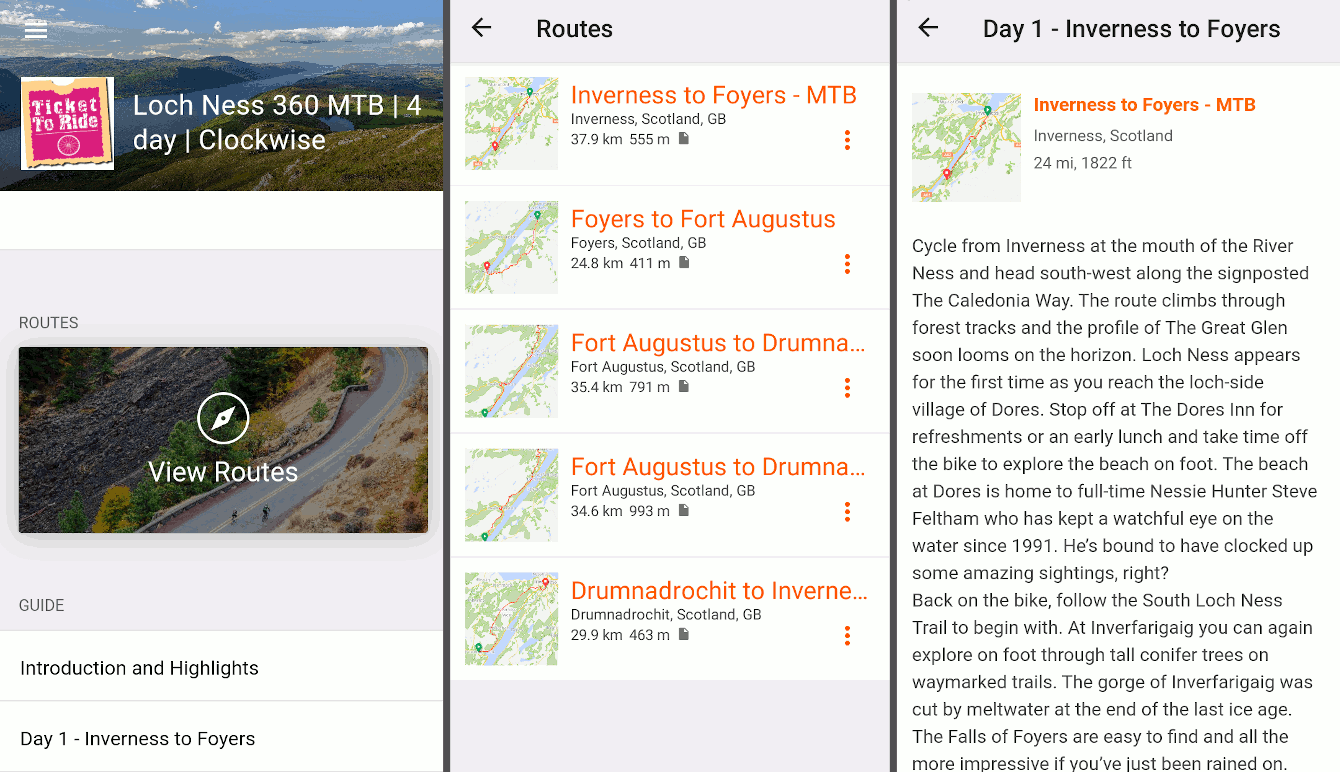Viewport: 1340px width, 772px height.
Task: Open options menu for Inverness to Foyers - MTB
Action: [x=847, y=140]
